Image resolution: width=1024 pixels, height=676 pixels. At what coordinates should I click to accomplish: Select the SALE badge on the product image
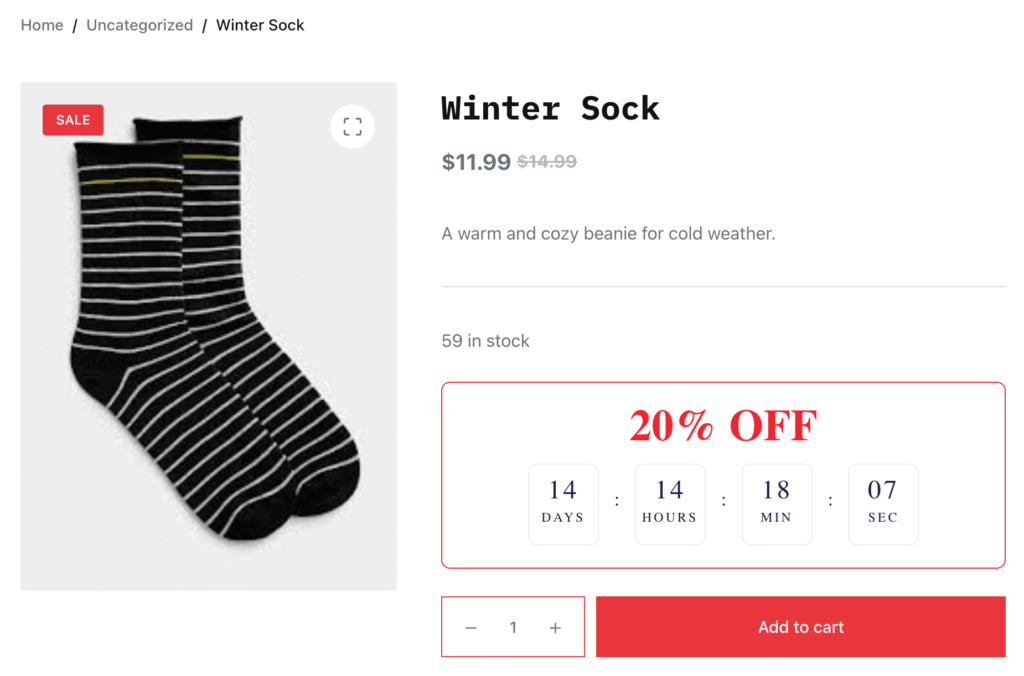coord(72,119)
